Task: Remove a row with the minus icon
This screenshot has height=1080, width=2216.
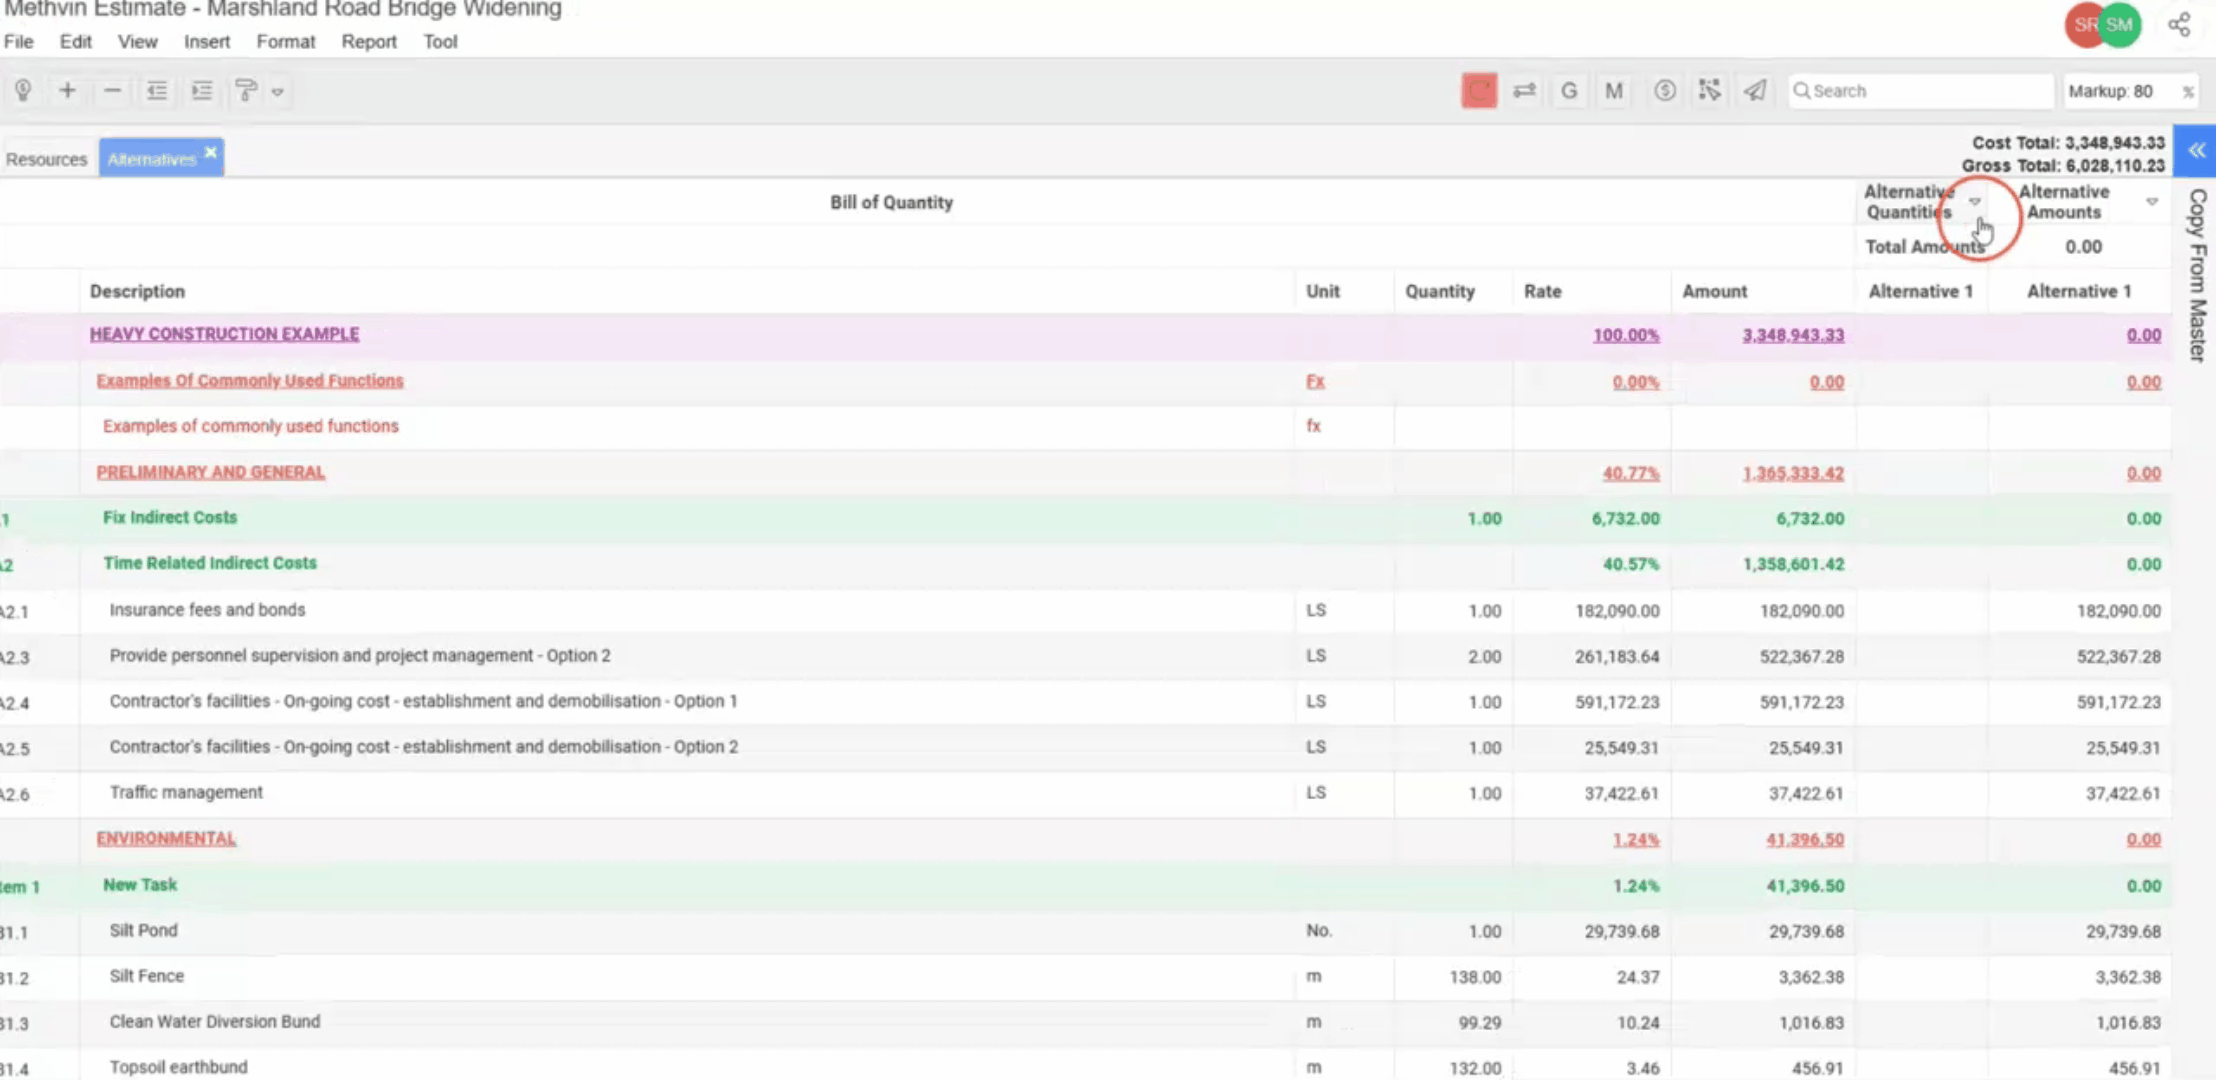Action: 112,91
